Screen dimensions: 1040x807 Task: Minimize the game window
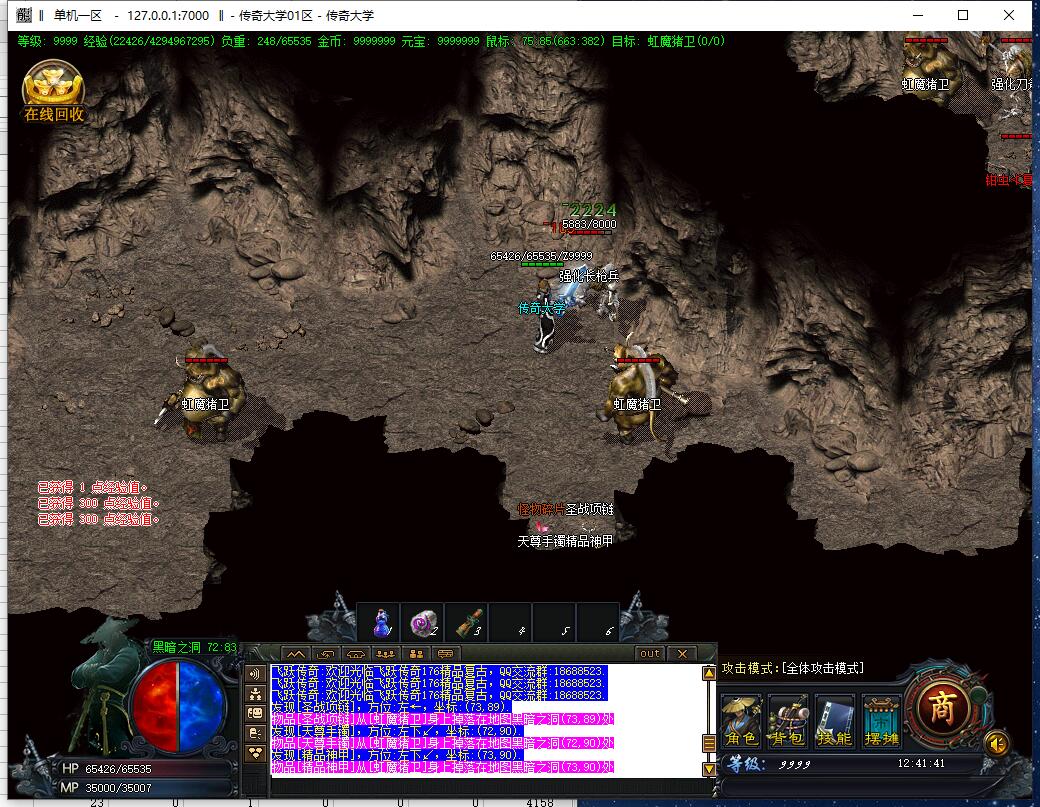(918, 15)
